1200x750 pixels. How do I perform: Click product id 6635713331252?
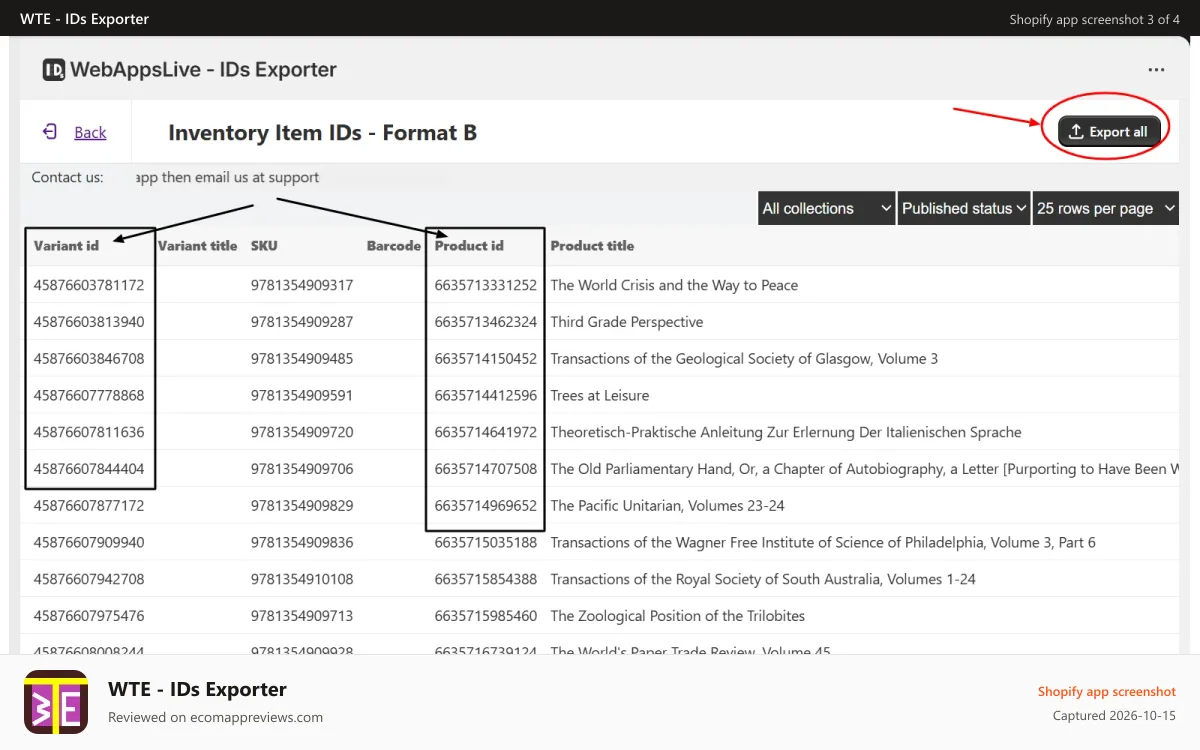click(486, 285)
